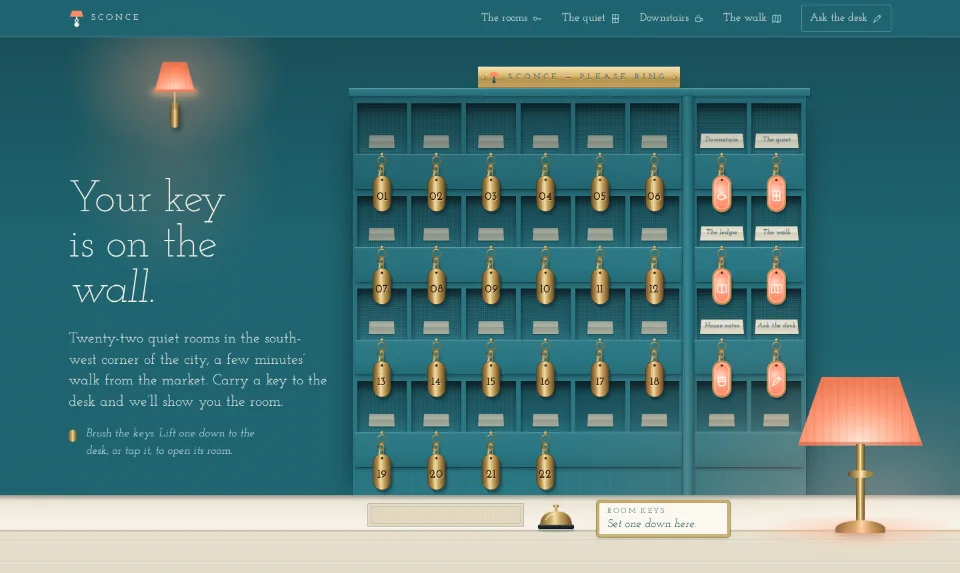Viewport: 960px width, 573px height.
Task: Choose brass room key 21
Action: pos(490,472)
